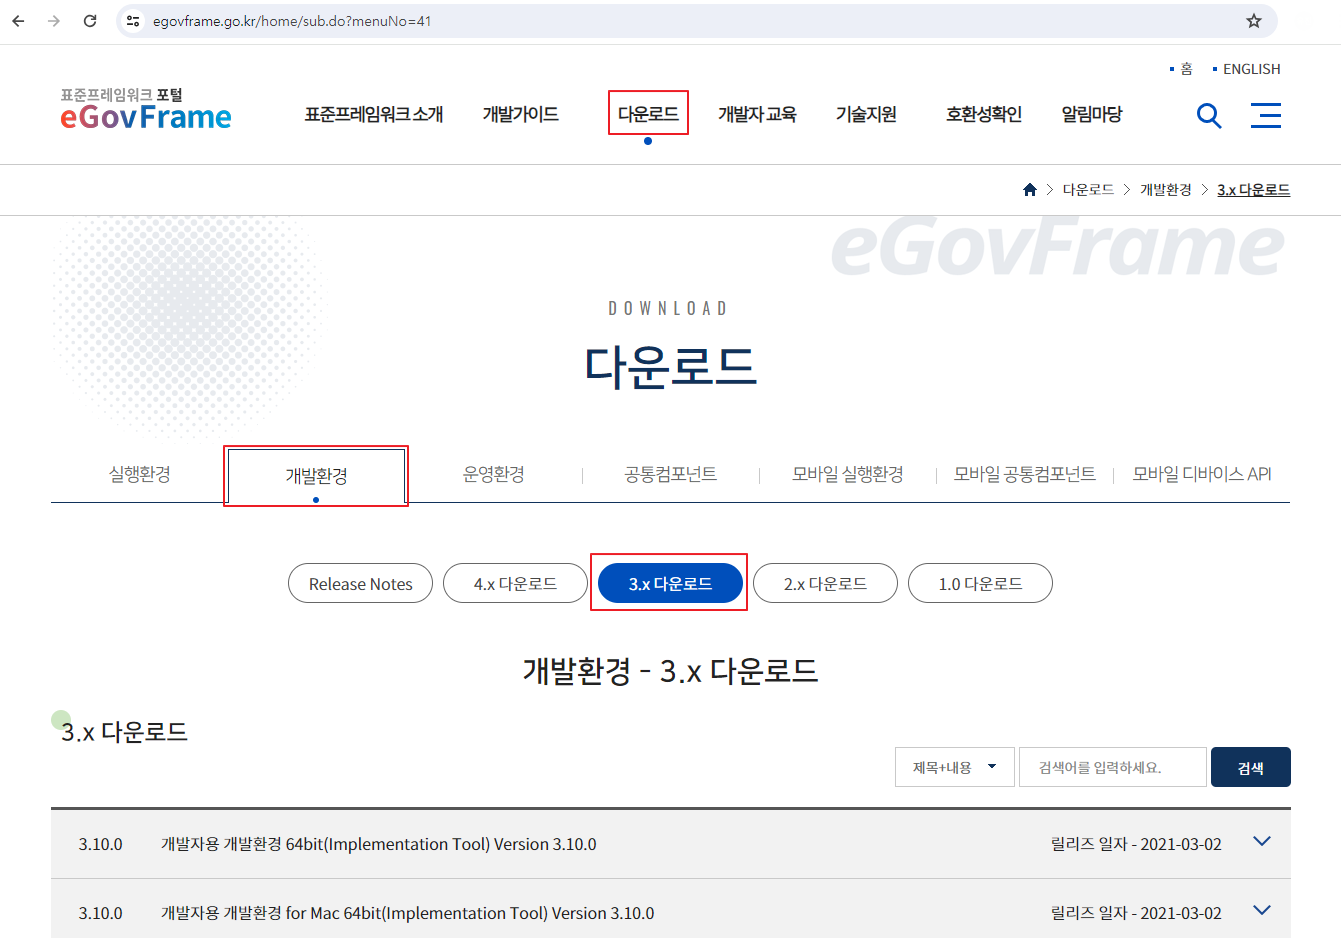Image resolution: width=1341 pixels, height=938 pixels.
Task: Open 개발자 교육 menu
Action: (x=757, y=114)
